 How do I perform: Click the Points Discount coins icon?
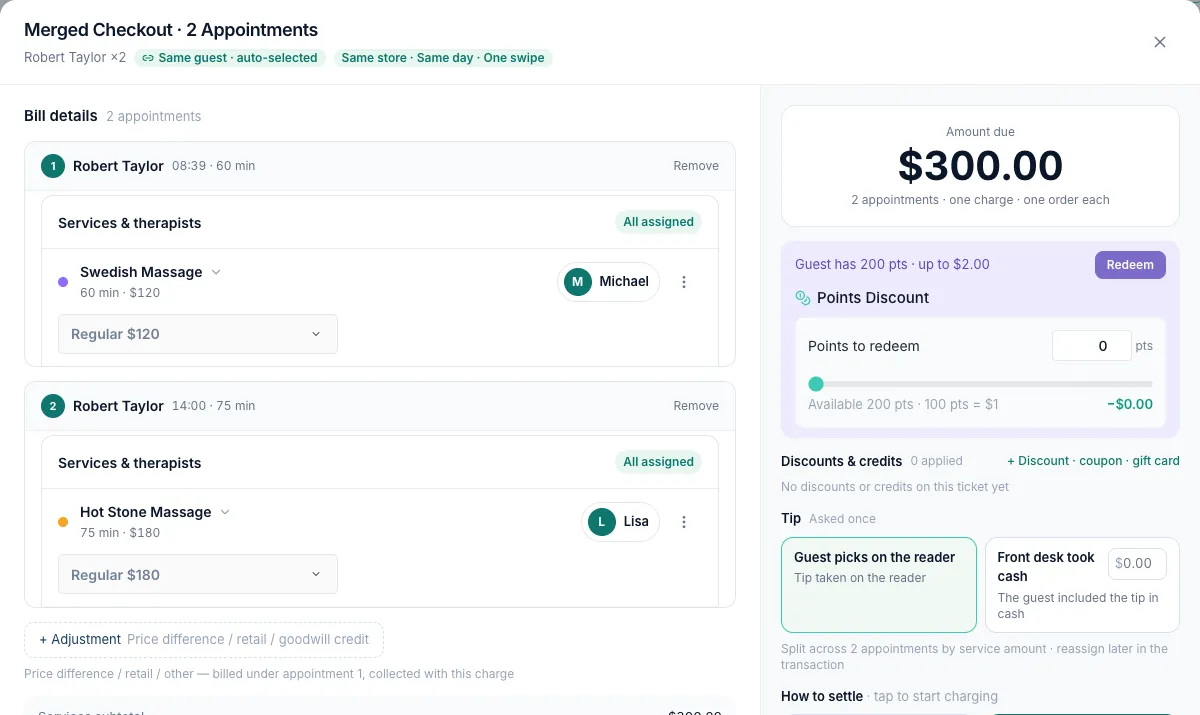point(802,298)
